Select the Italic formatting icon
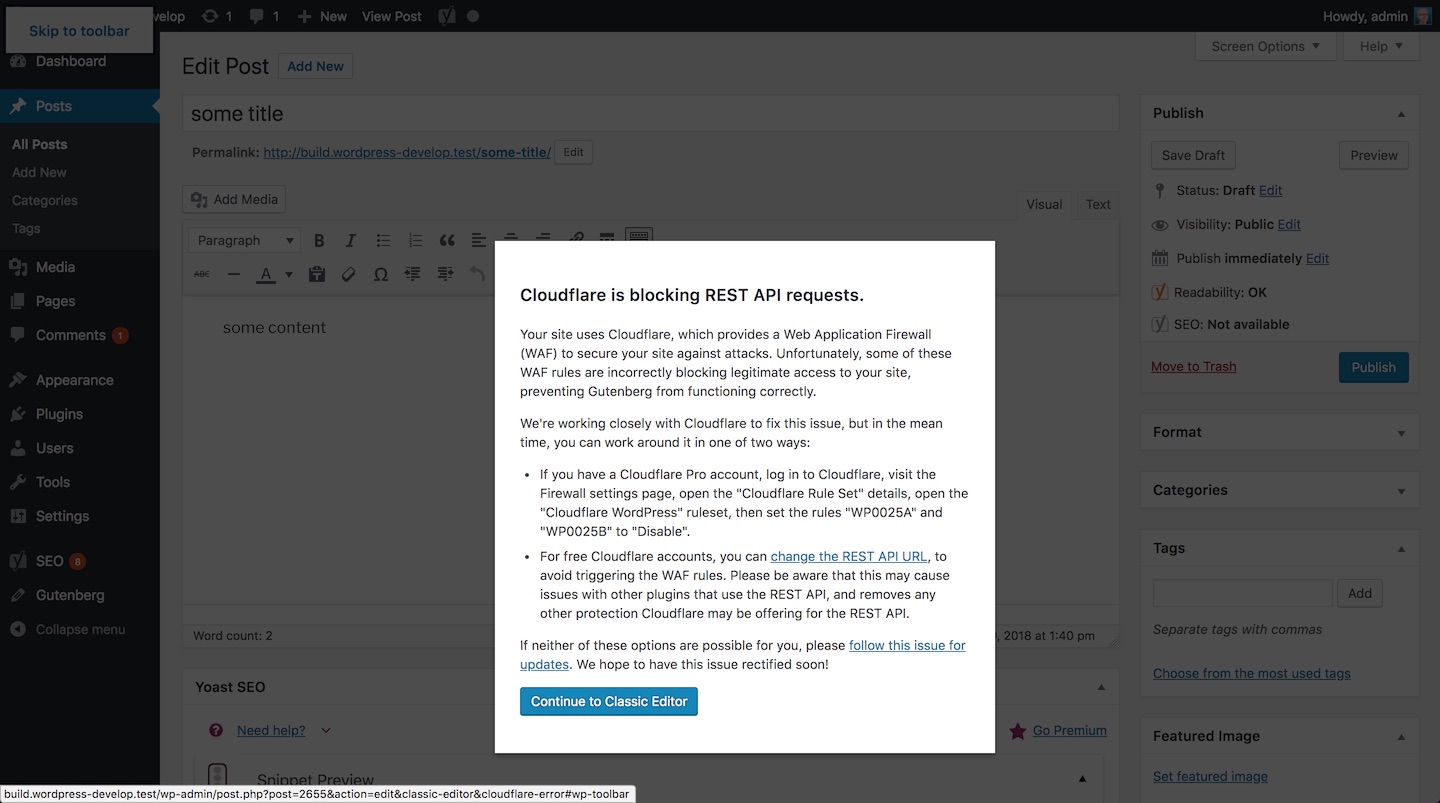1440x803 pixels. 351,240
